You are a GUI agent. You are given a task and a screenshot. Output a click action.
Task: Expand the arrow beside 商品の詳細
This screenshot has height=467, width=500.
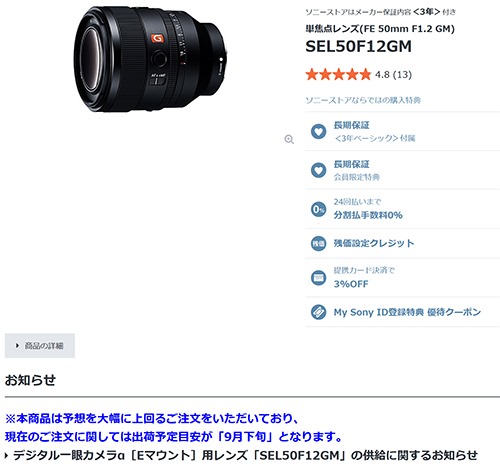pyautogui.click(x=17, y=346)
